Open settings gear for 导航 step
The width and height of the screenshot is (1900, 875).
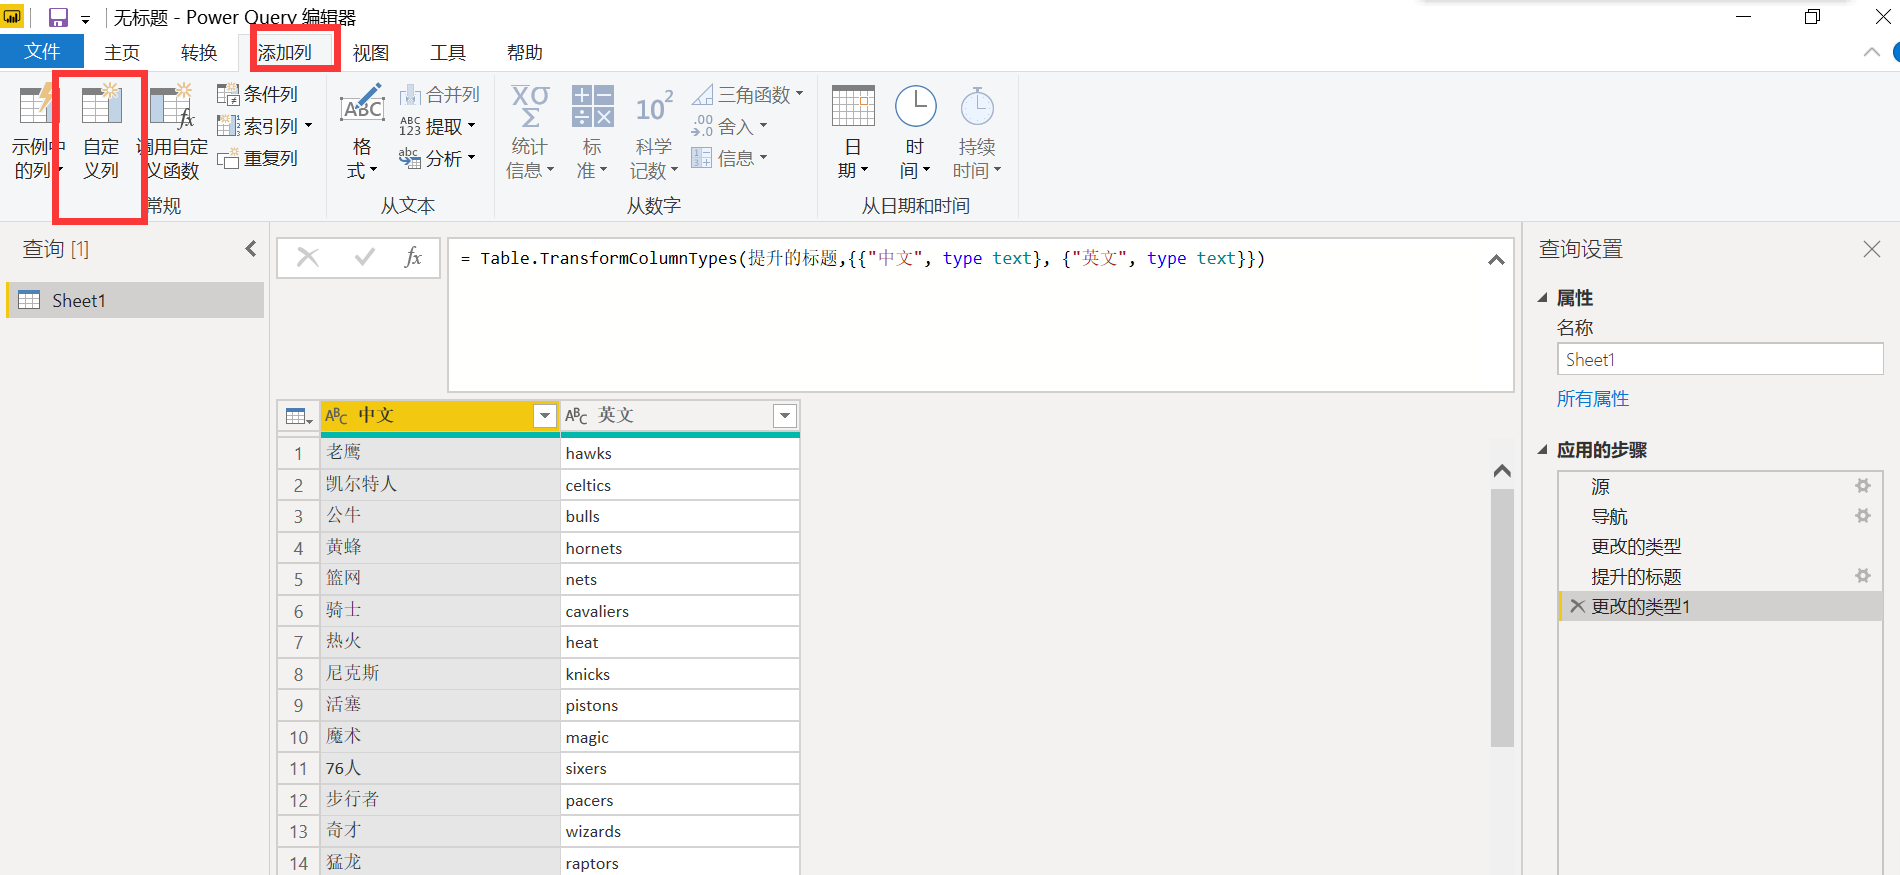(1863, 516)
